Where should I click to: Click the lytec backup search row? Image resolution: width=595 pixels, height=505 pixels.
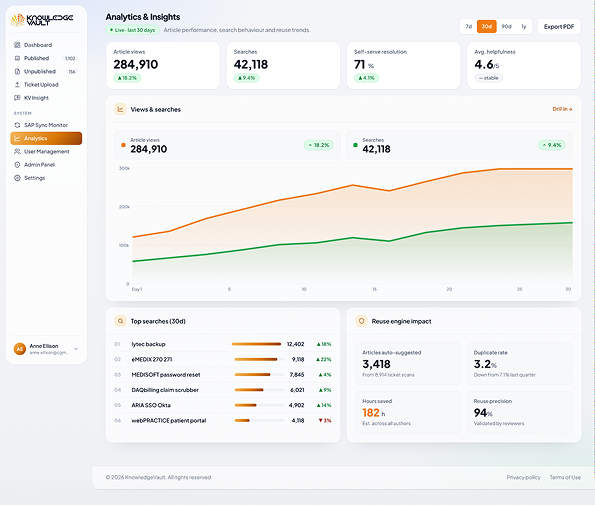[x=223, y=344]
